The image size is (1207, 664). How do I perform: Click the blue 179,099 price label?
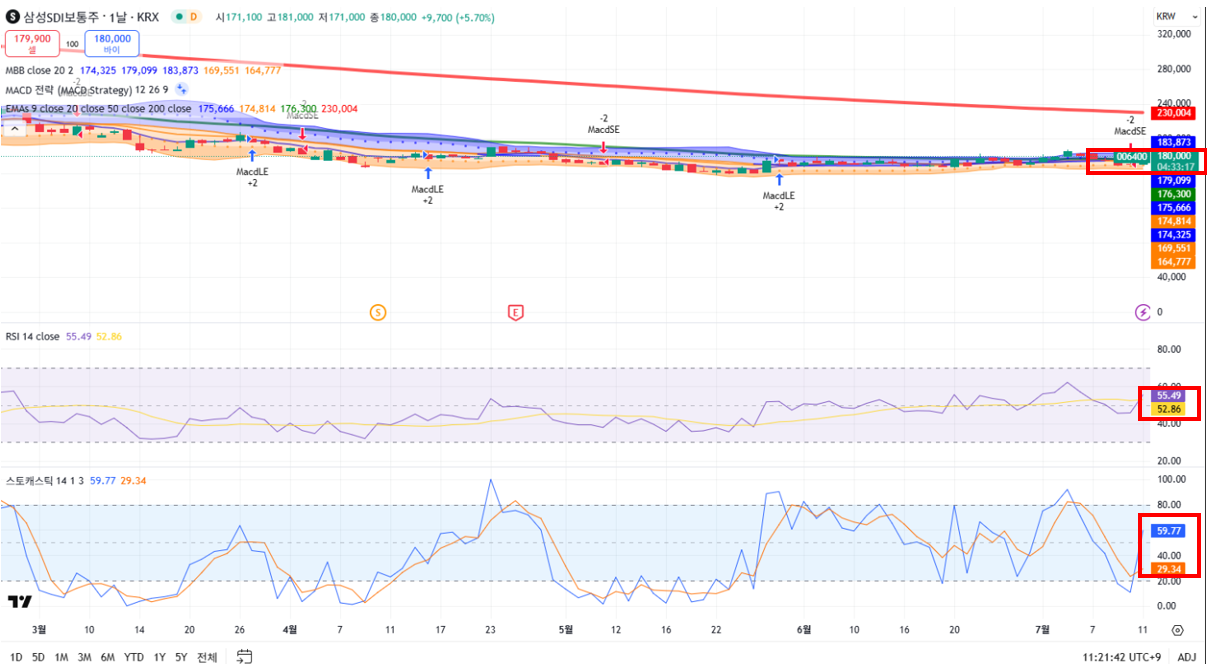pyautogui.click(x=1172, y=180)
